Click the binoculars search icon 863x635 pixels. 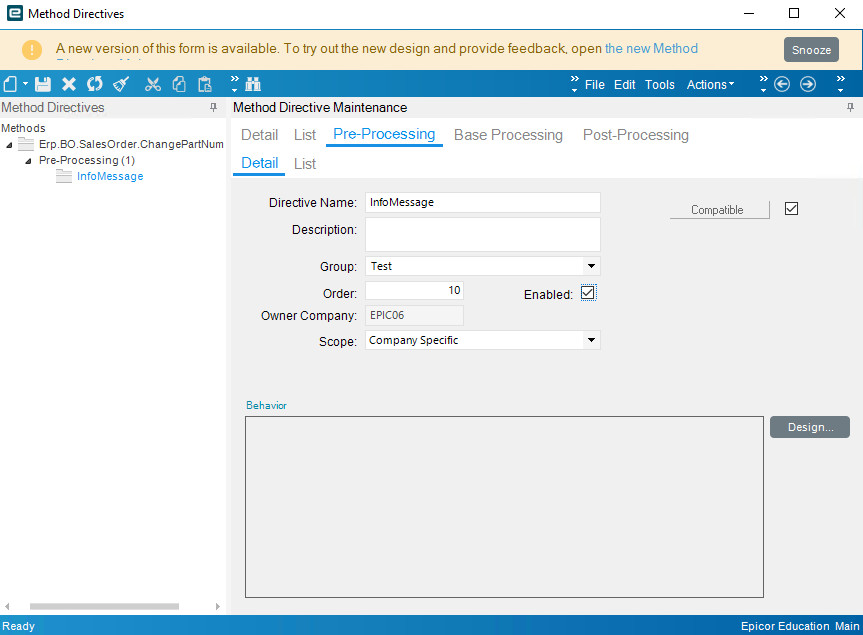pyautogui.click(x=252, y=85)
